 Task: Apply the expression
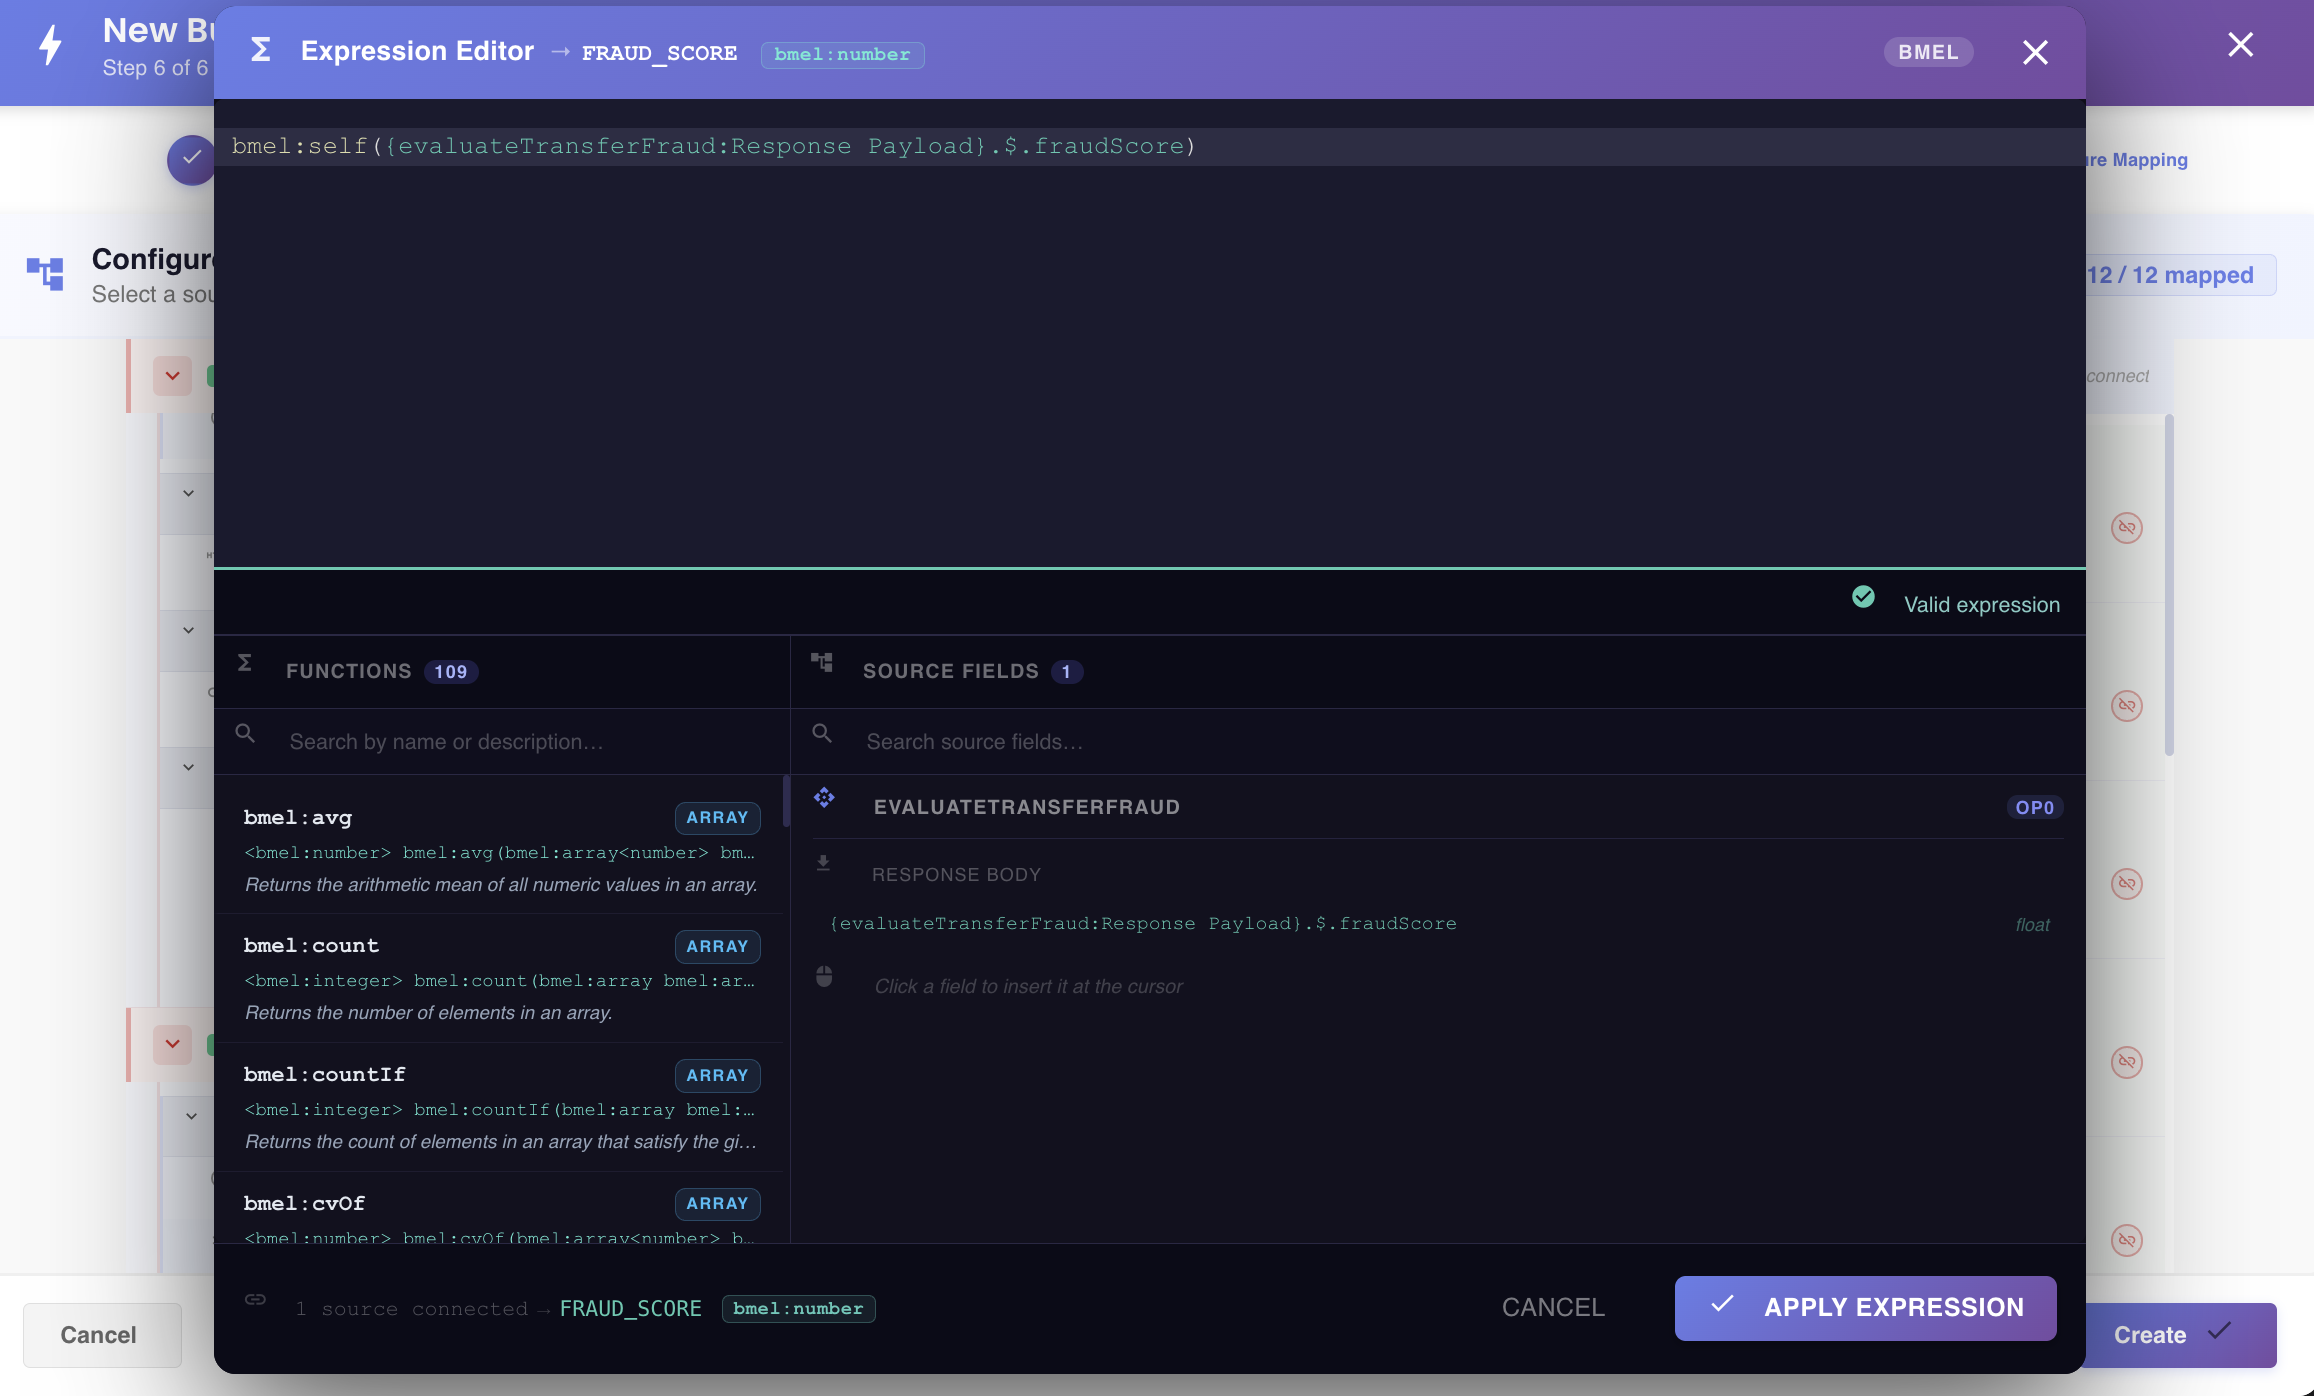click(x=1865, y=1308)
